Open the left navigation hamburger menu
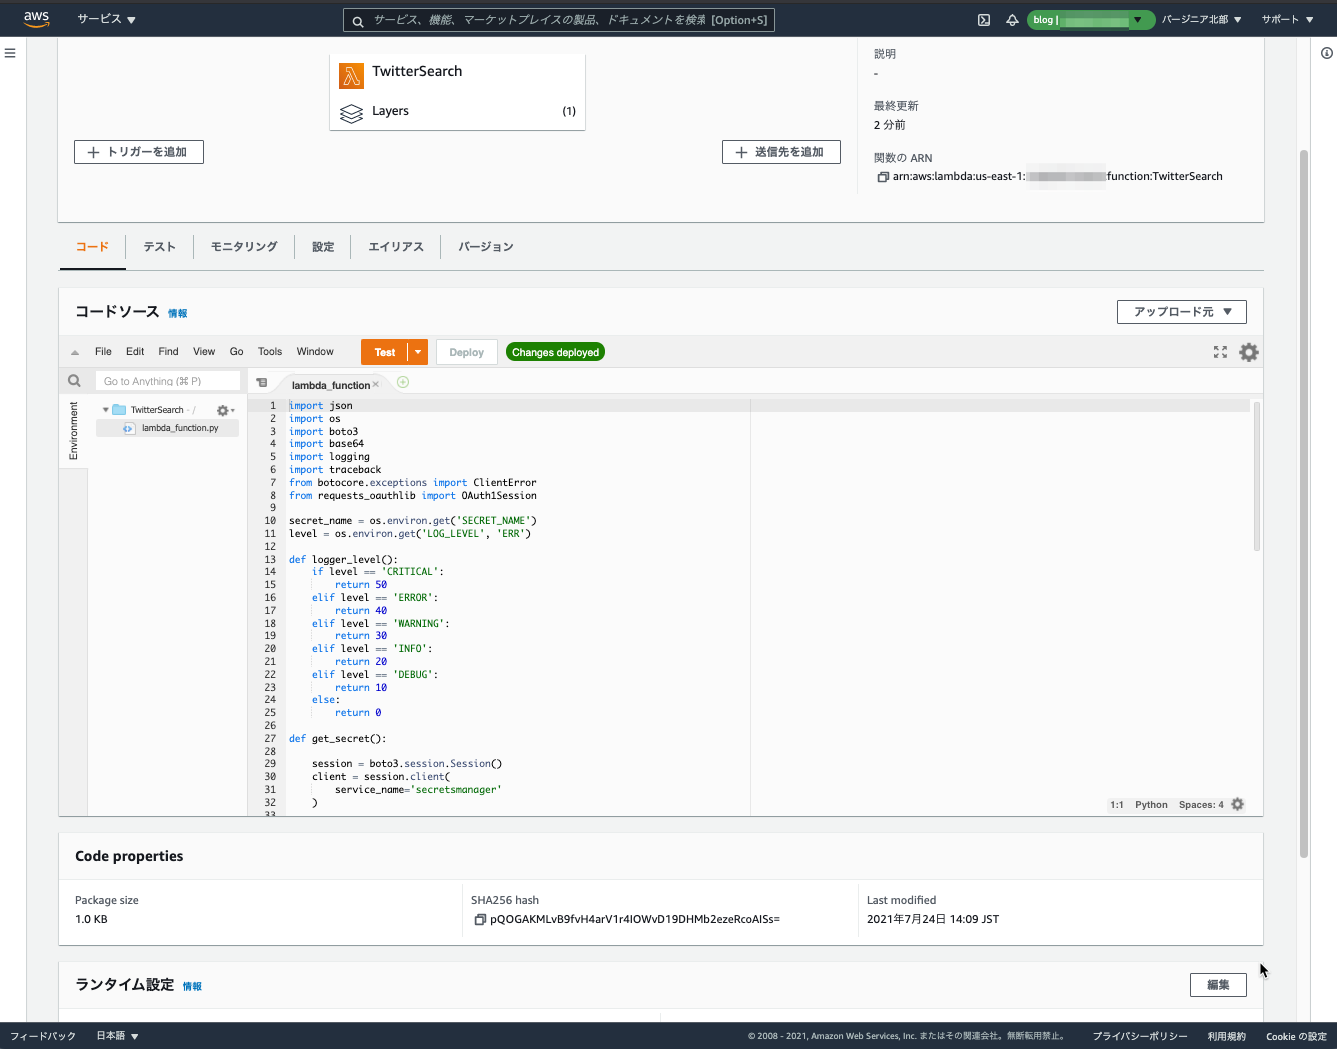 click(10, 53)
